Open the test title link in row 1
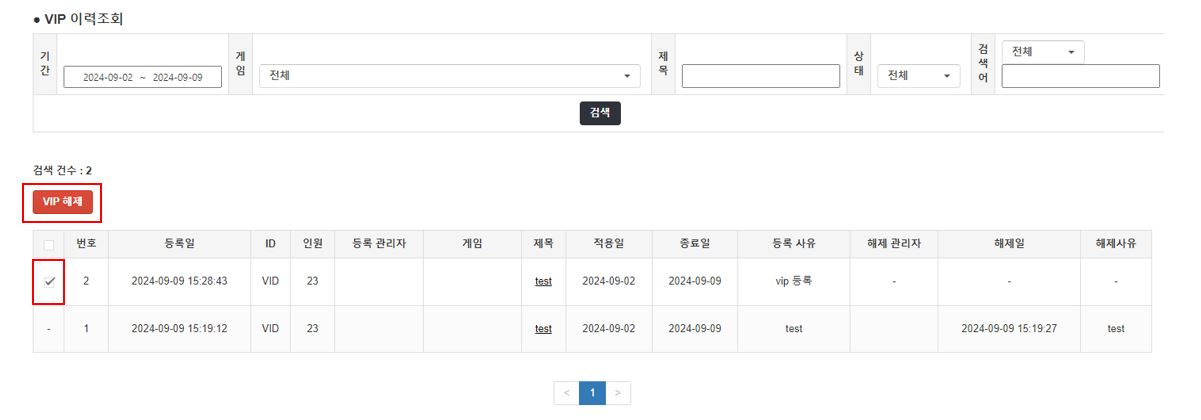The width and height of the screenshot is (1201, 420). pyautogui.click(x=543, y=328)
